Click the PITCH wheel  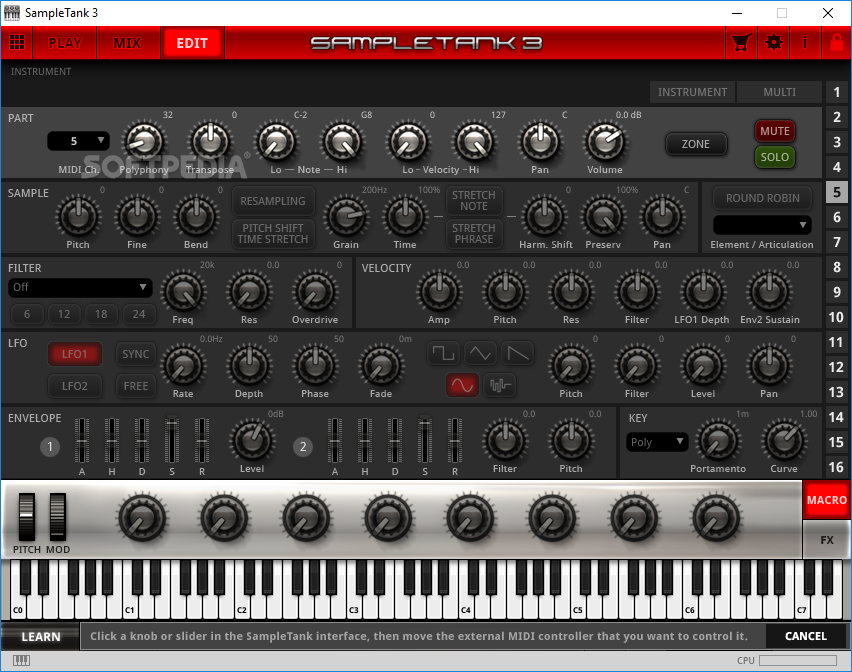pyautogui.click(x=27, y=517)
